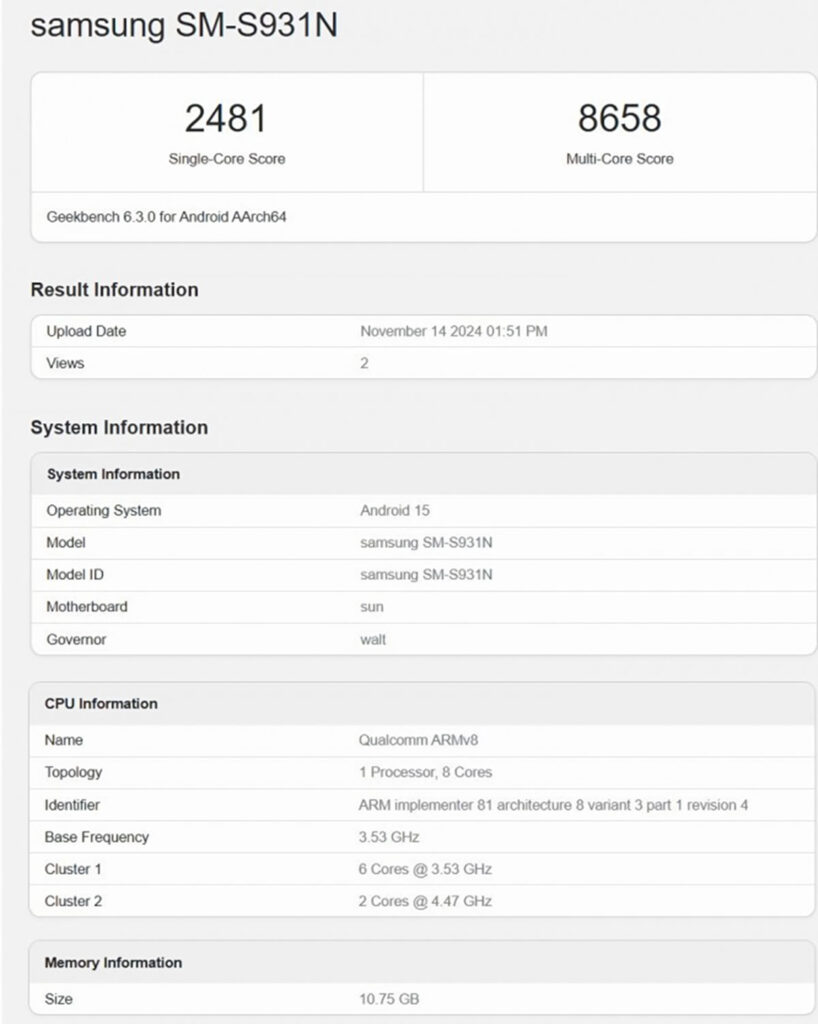Click the Governor label
Screen dimensions: 818x1024
[x=76, y=639]
